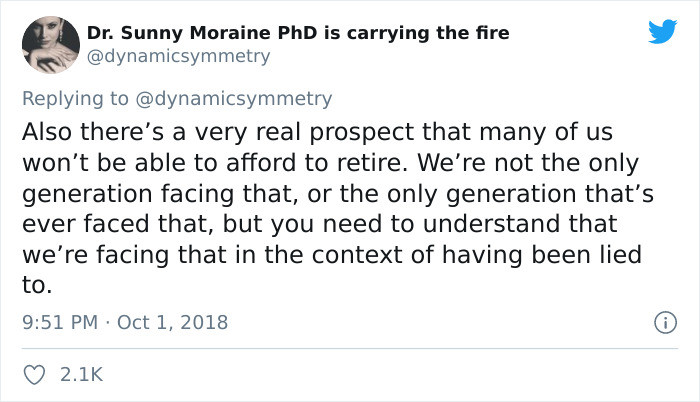This screenshot has width=700, height=402.
Task: Follow the @dynamicsymmetry mention after 'Replying to'
Action: point(233,99)
